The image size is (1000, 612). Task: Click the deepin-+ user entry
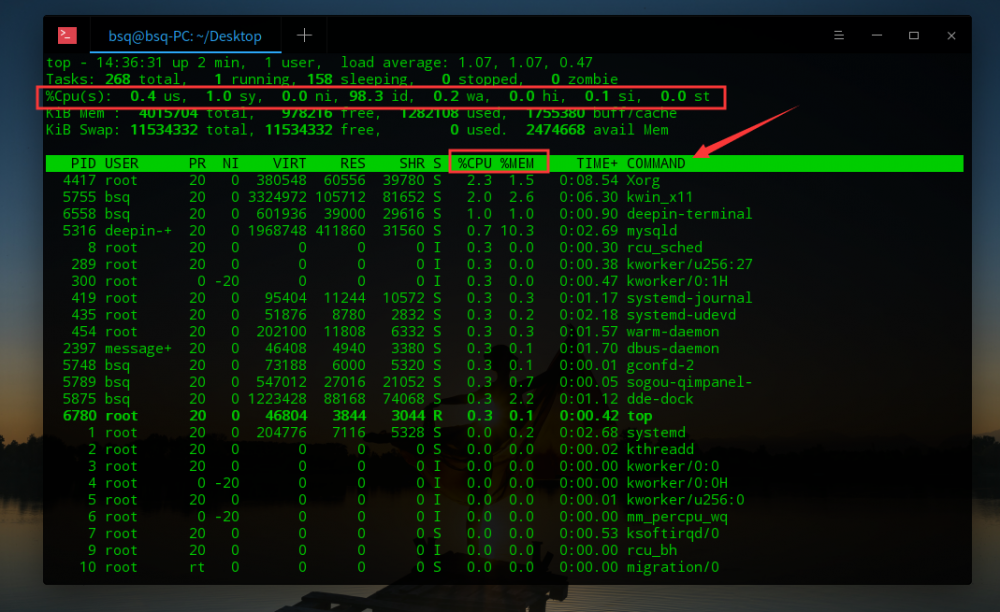(138, 231)
